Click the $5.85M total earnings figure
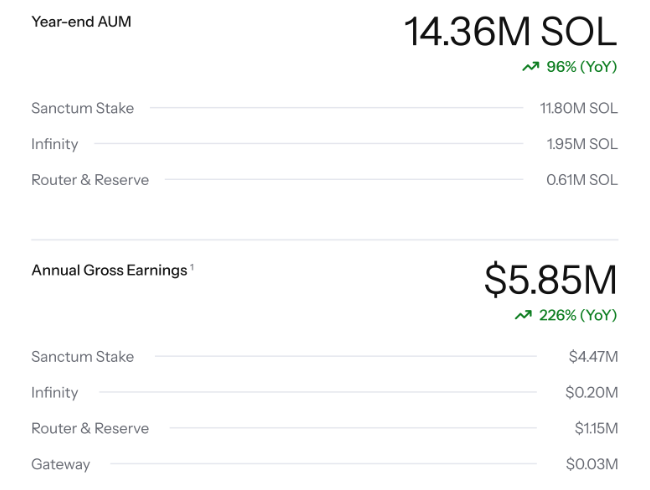This screenshot has height=490, width=650. click(550, 281)
